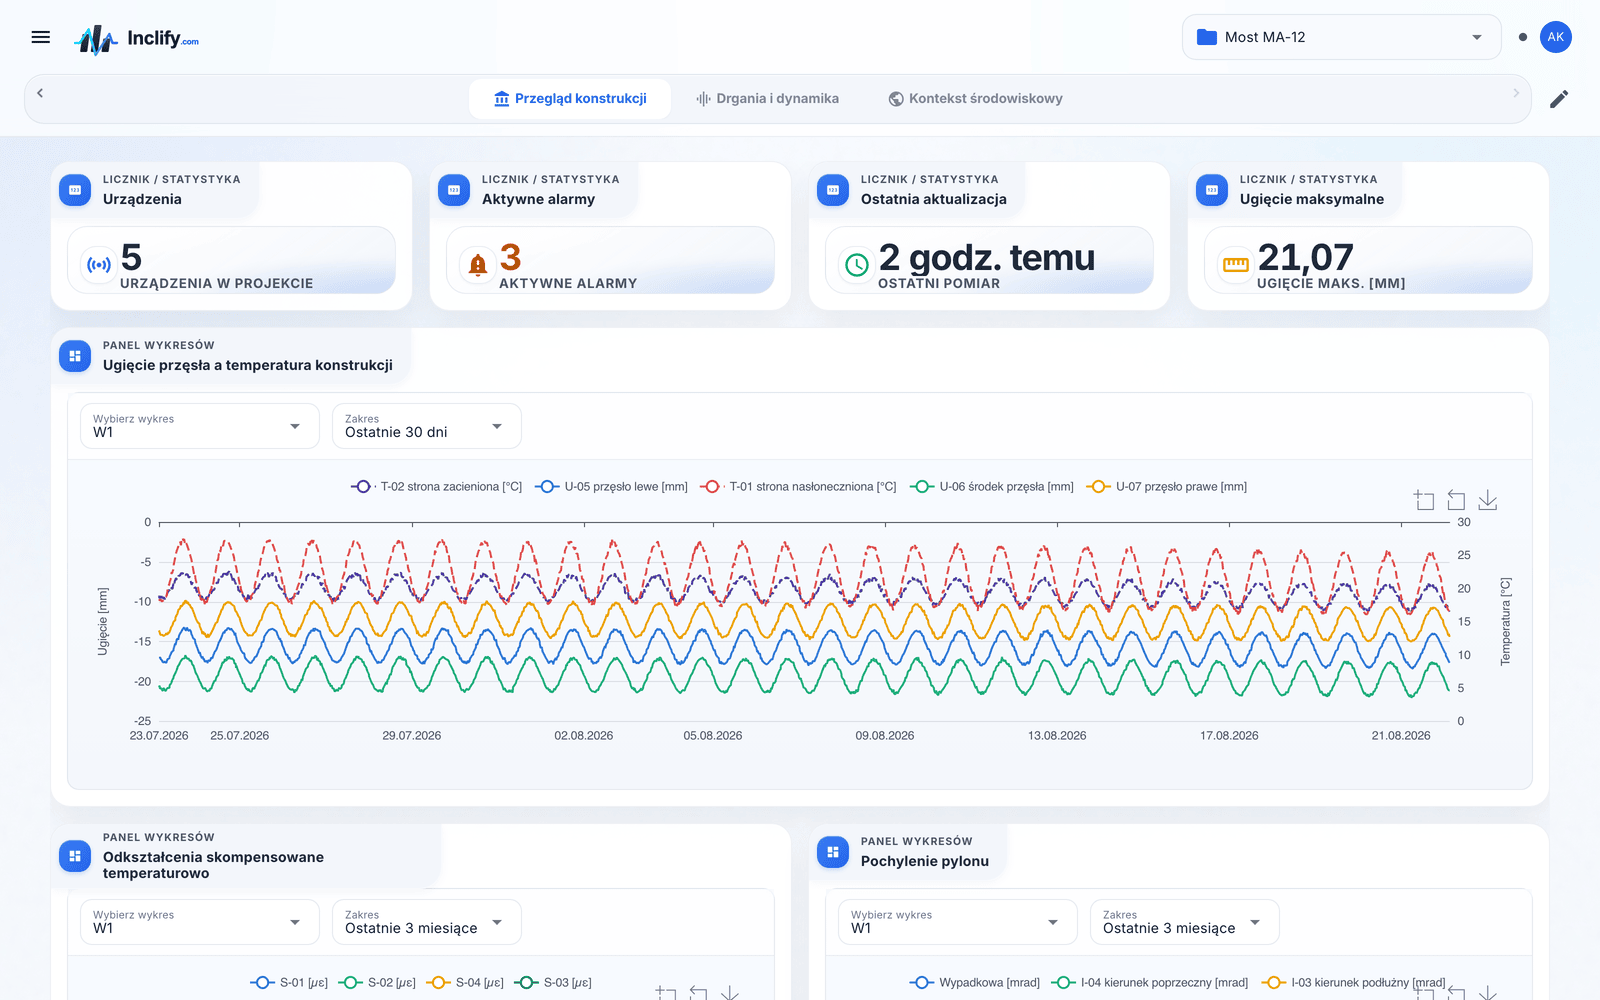Toggle I-04 kierunek poprzeczny series
1600x1000 pixels.
[x=1150, y=983]
